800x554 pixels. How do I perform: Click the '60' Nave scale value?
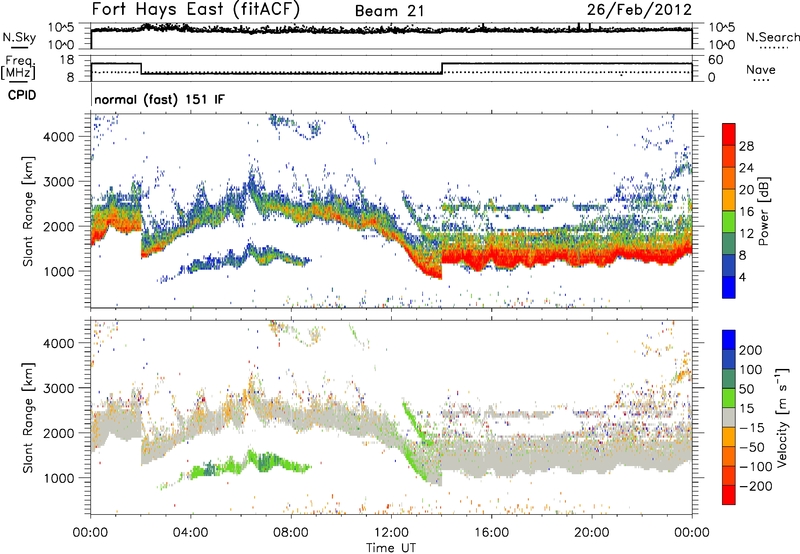click(x=716, y=60)
